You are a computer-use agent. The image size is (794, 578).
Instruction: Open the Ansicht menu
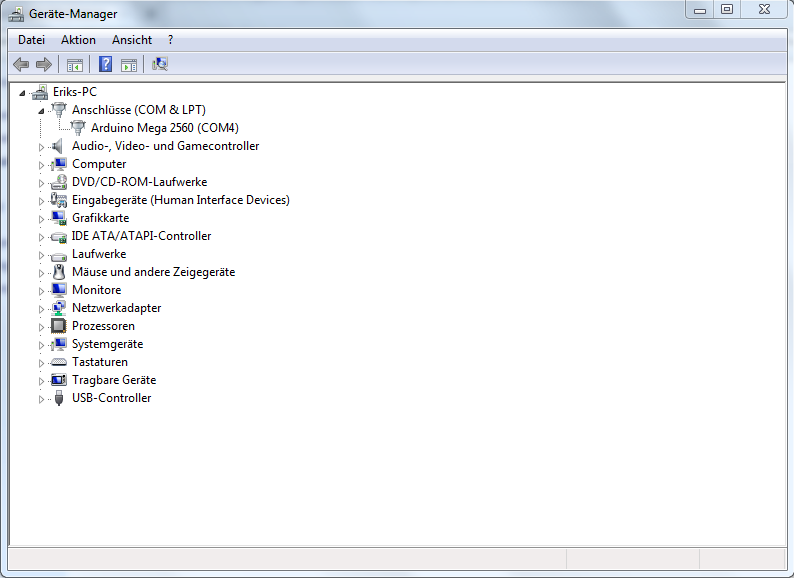(132, 40)
